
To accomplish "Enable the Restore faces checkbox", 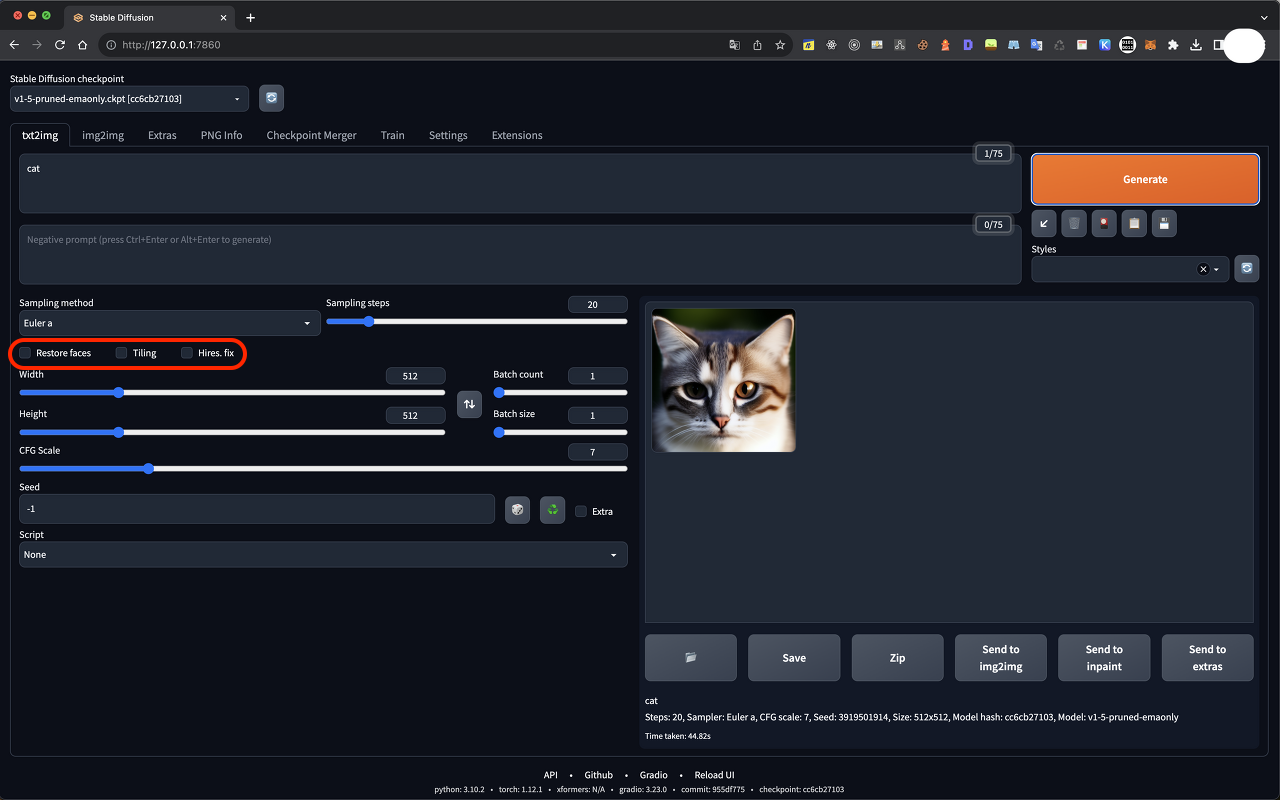I will [x=25, y=353].
